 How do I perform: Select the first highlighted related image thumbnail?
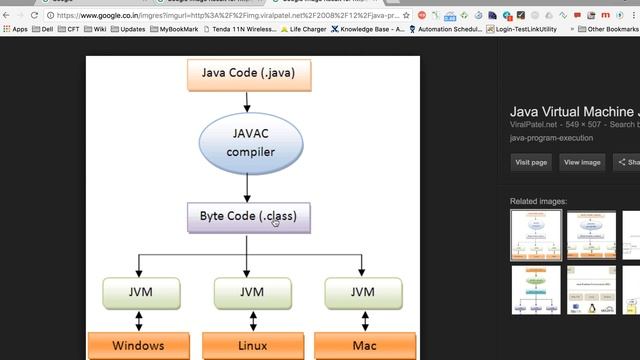coord(536,235)
